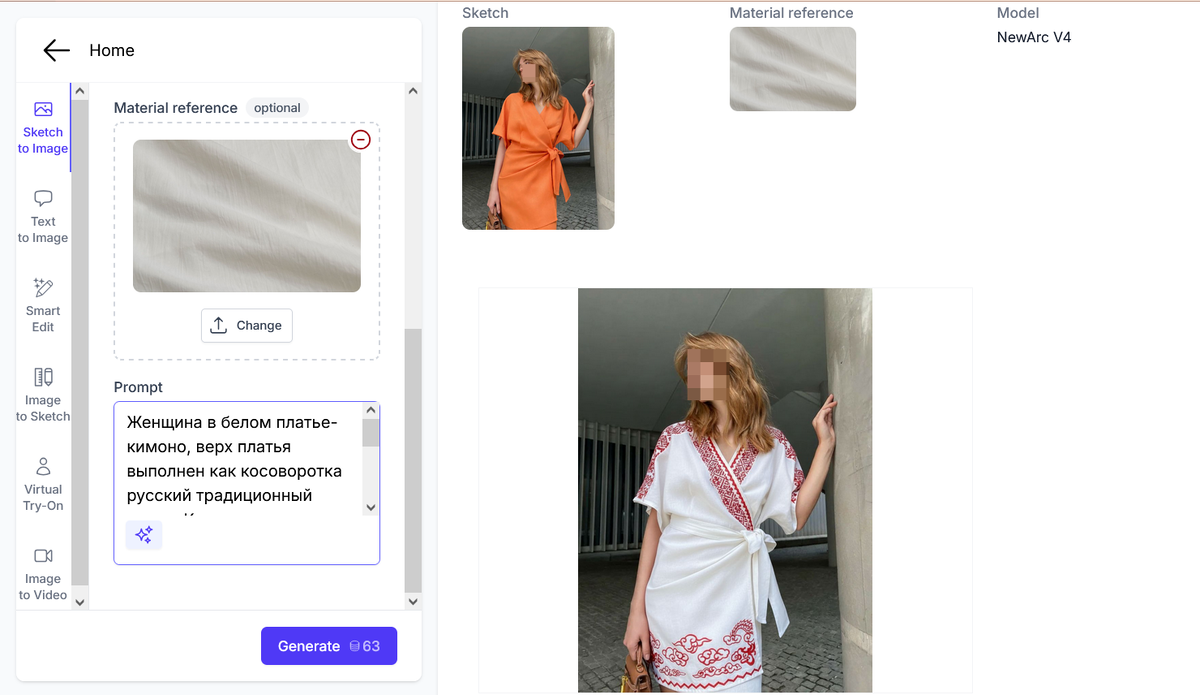
Task: Click the fabric material reference thumbnail
Action: [x=792, y=69]
